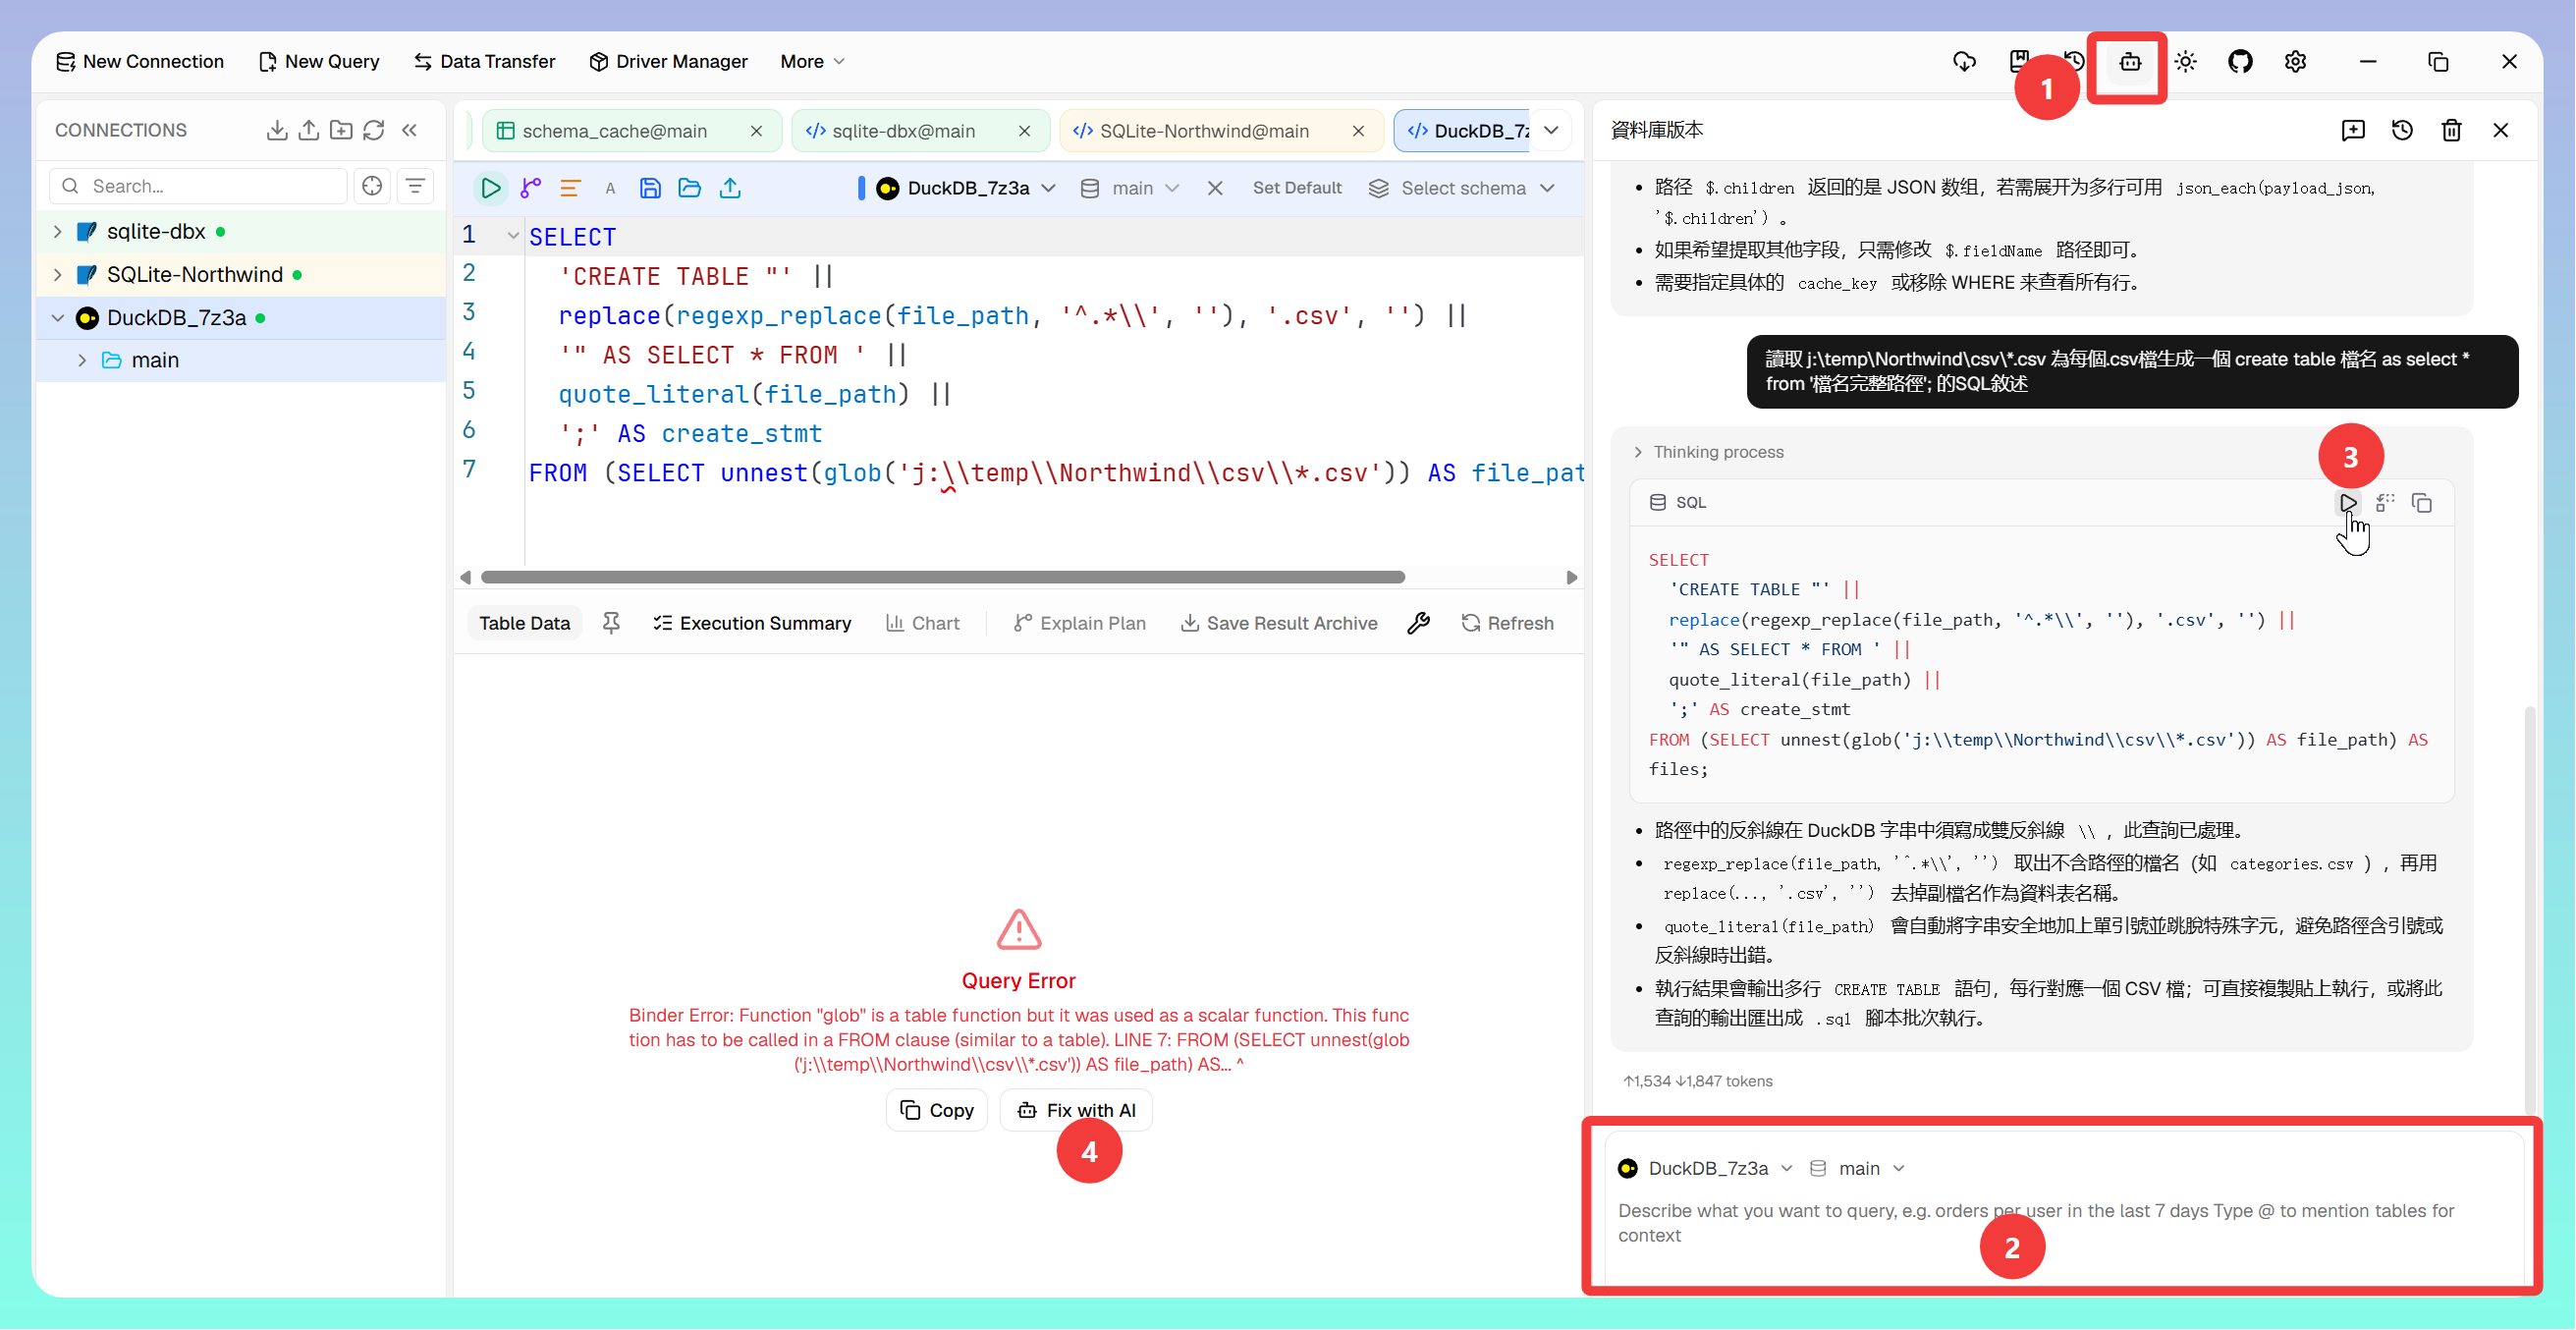Delete the AI conversation trash icon
Screen dimensions: 2576x1330
[2451, 130]
